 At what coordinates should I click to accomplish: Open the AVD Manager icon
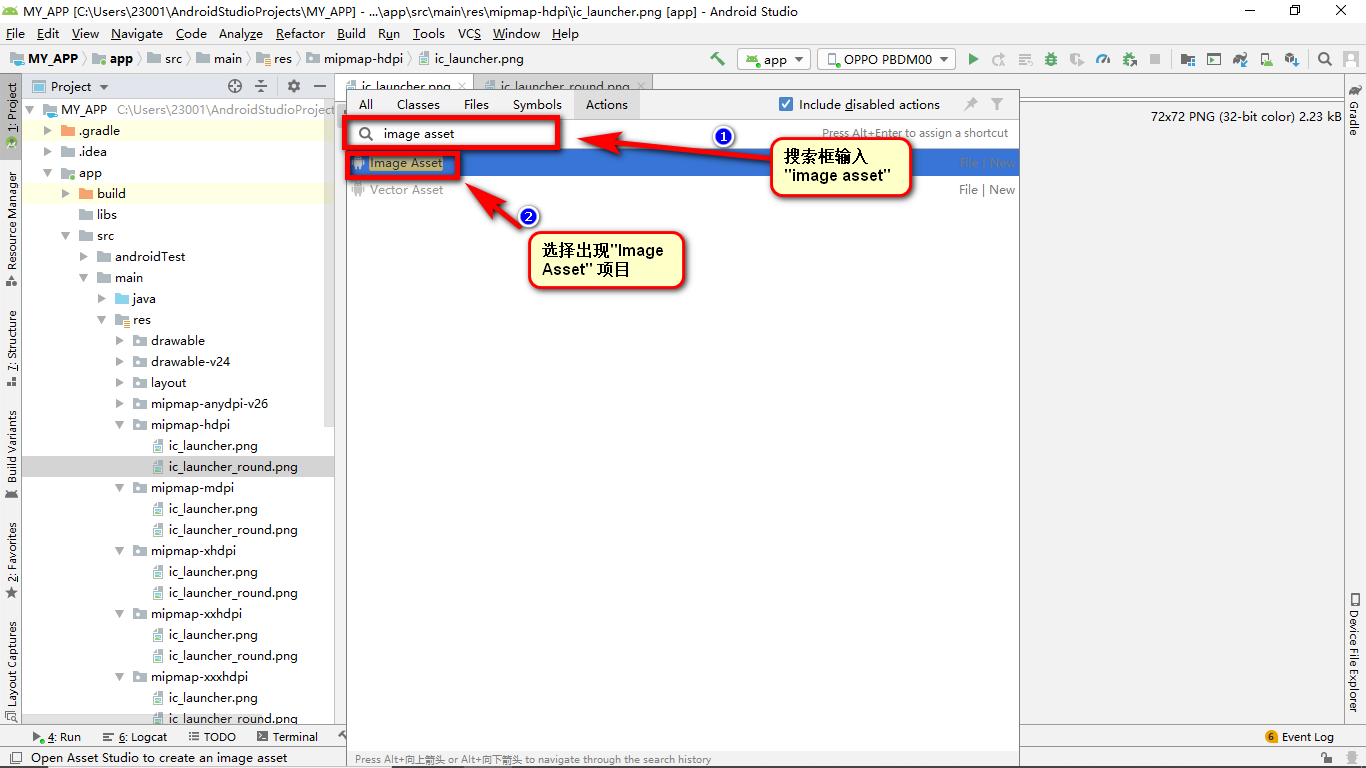tap(1266, 59)
